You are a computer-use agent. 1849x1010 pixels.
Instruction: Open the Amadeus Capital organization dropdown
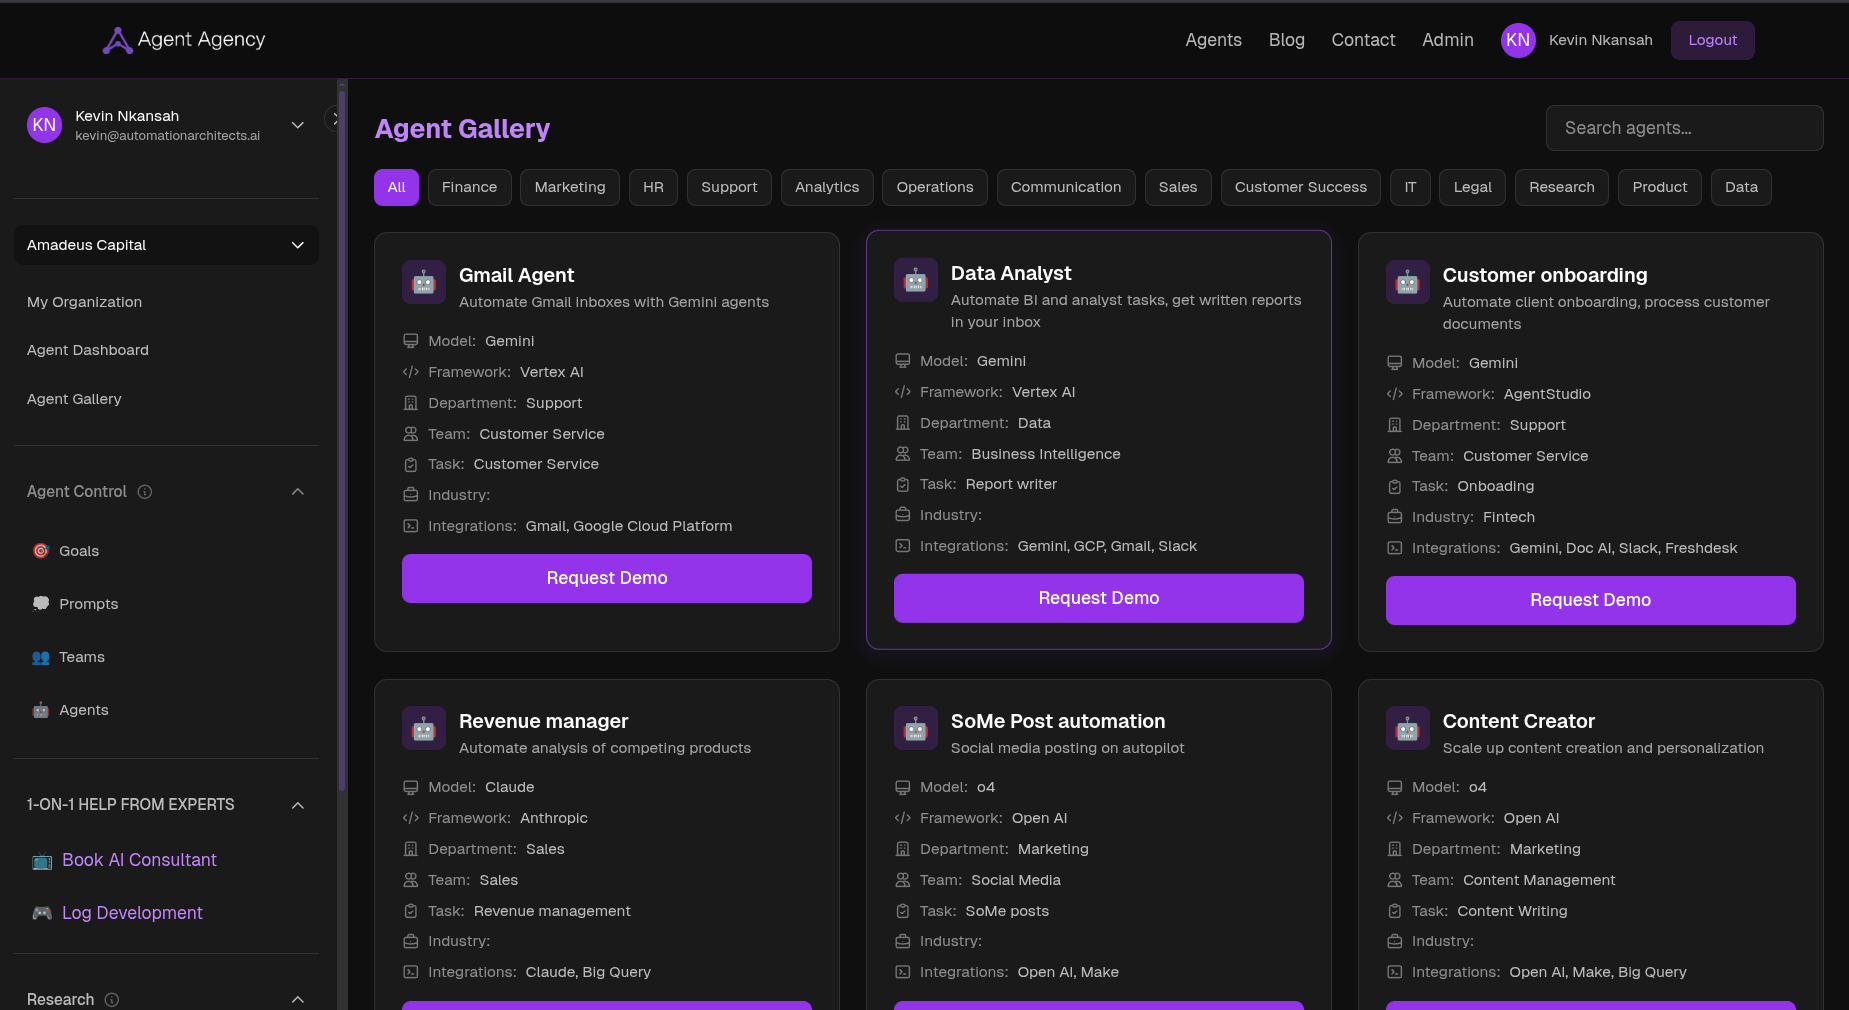coord(166,245)
